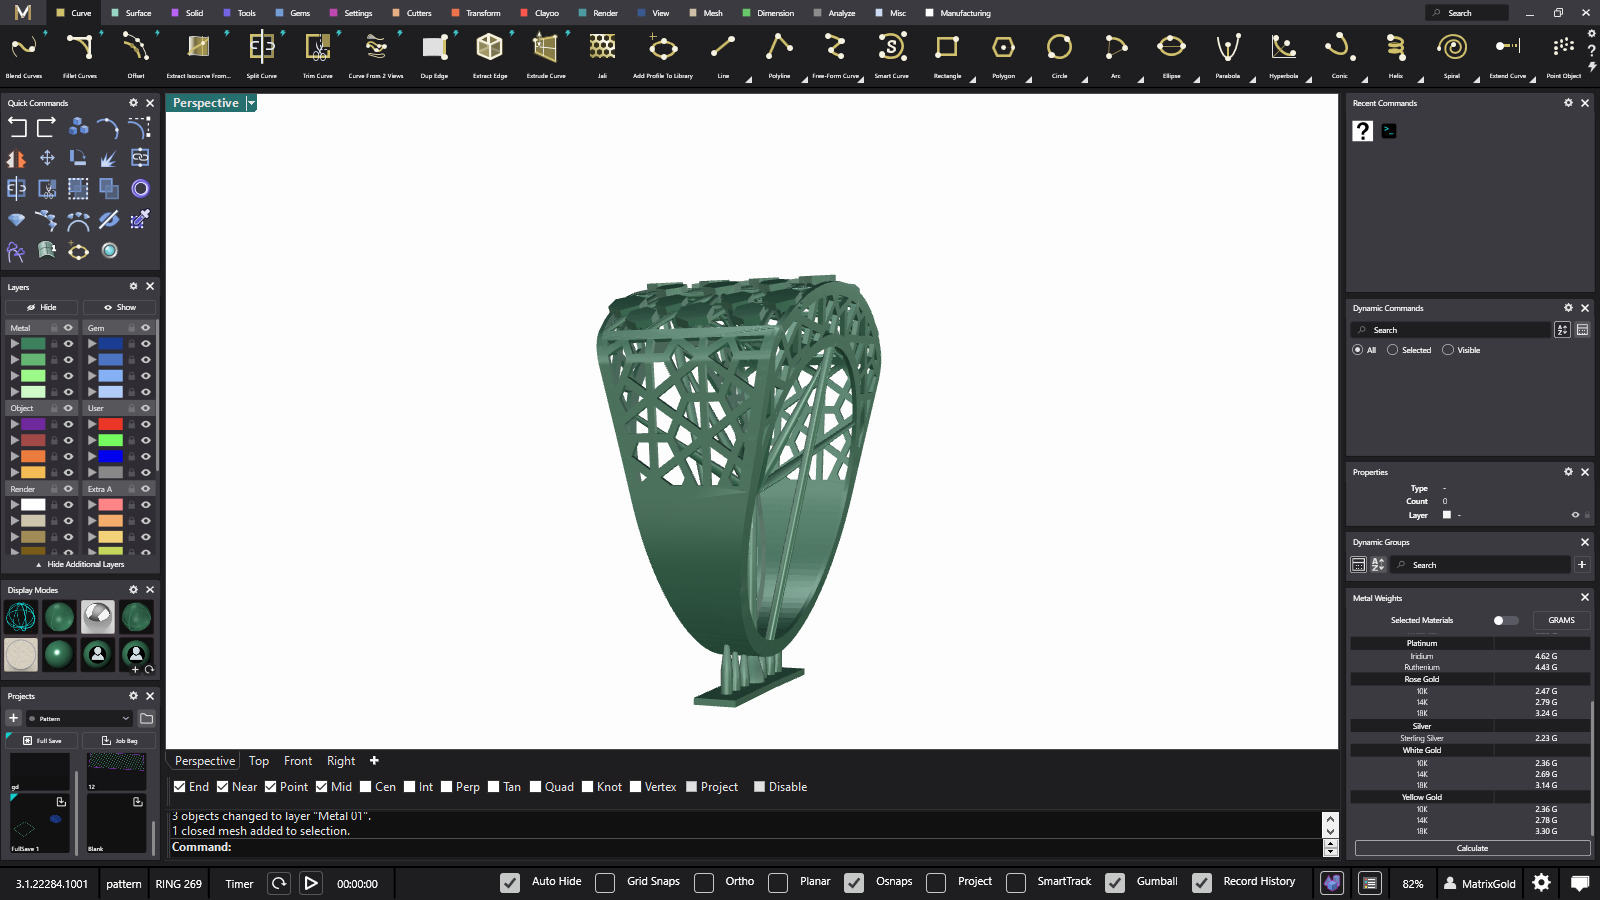
Task: Open the Surface menu tab
Action: (x=131, y=13)
